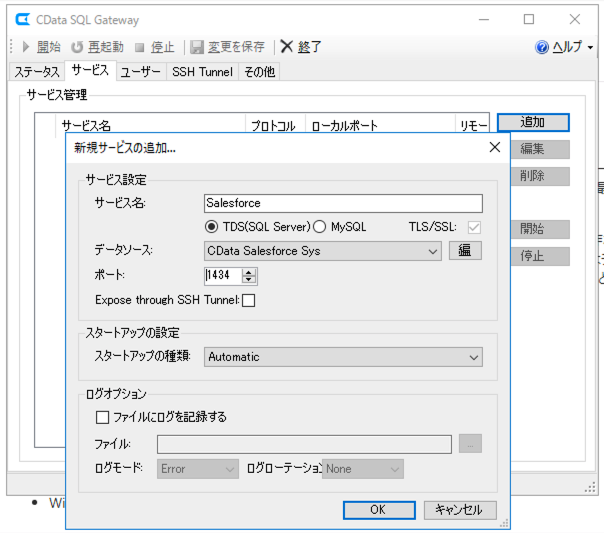The height and width of the screenshot is (533, 604).
Task: Decrease port value with down arrow
Action: [x=249, y=280]
